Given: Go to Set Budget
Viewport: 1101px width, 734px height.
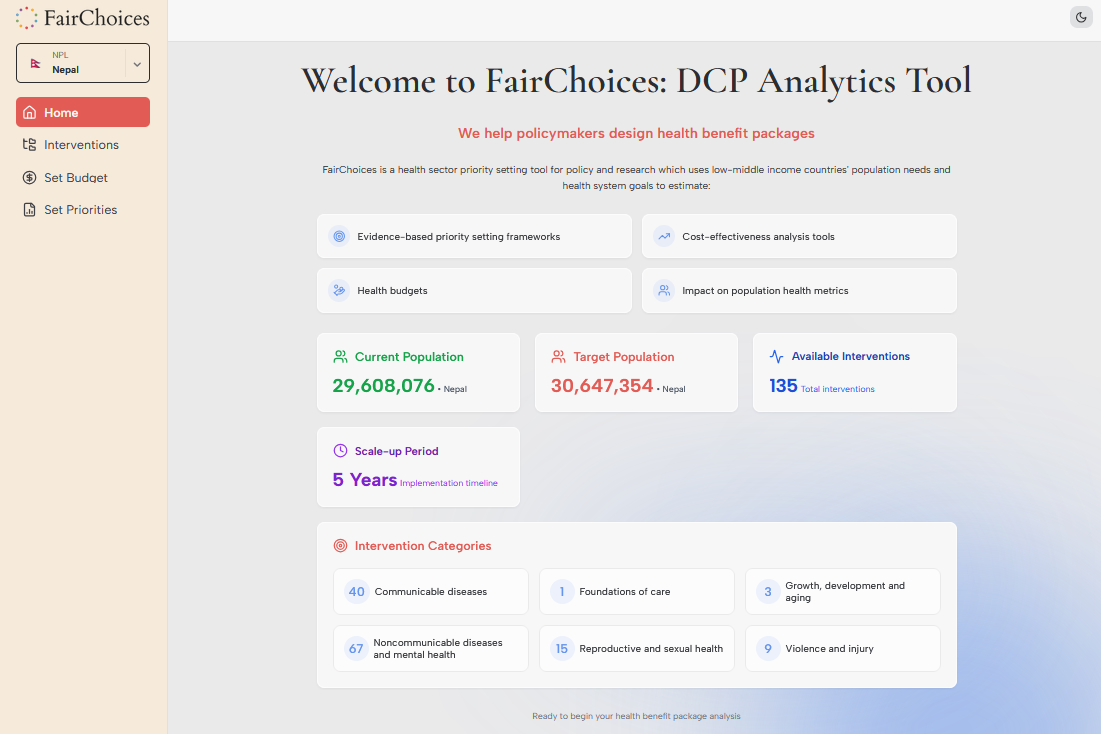Looking at the screenshot, I should [x=82, y=177].
